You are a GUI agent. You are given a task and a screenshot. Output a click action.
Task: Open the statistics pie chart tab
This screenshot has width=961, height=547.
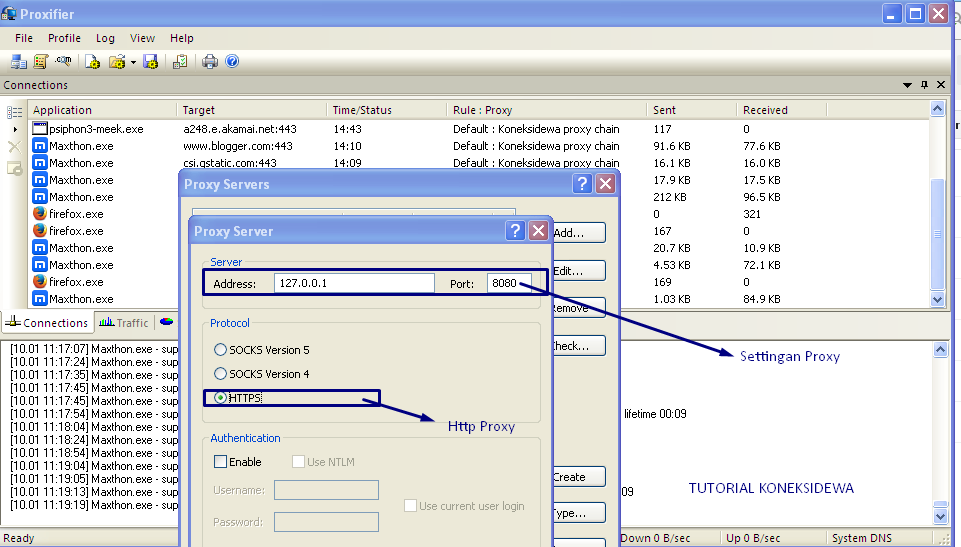coord(166,322)
